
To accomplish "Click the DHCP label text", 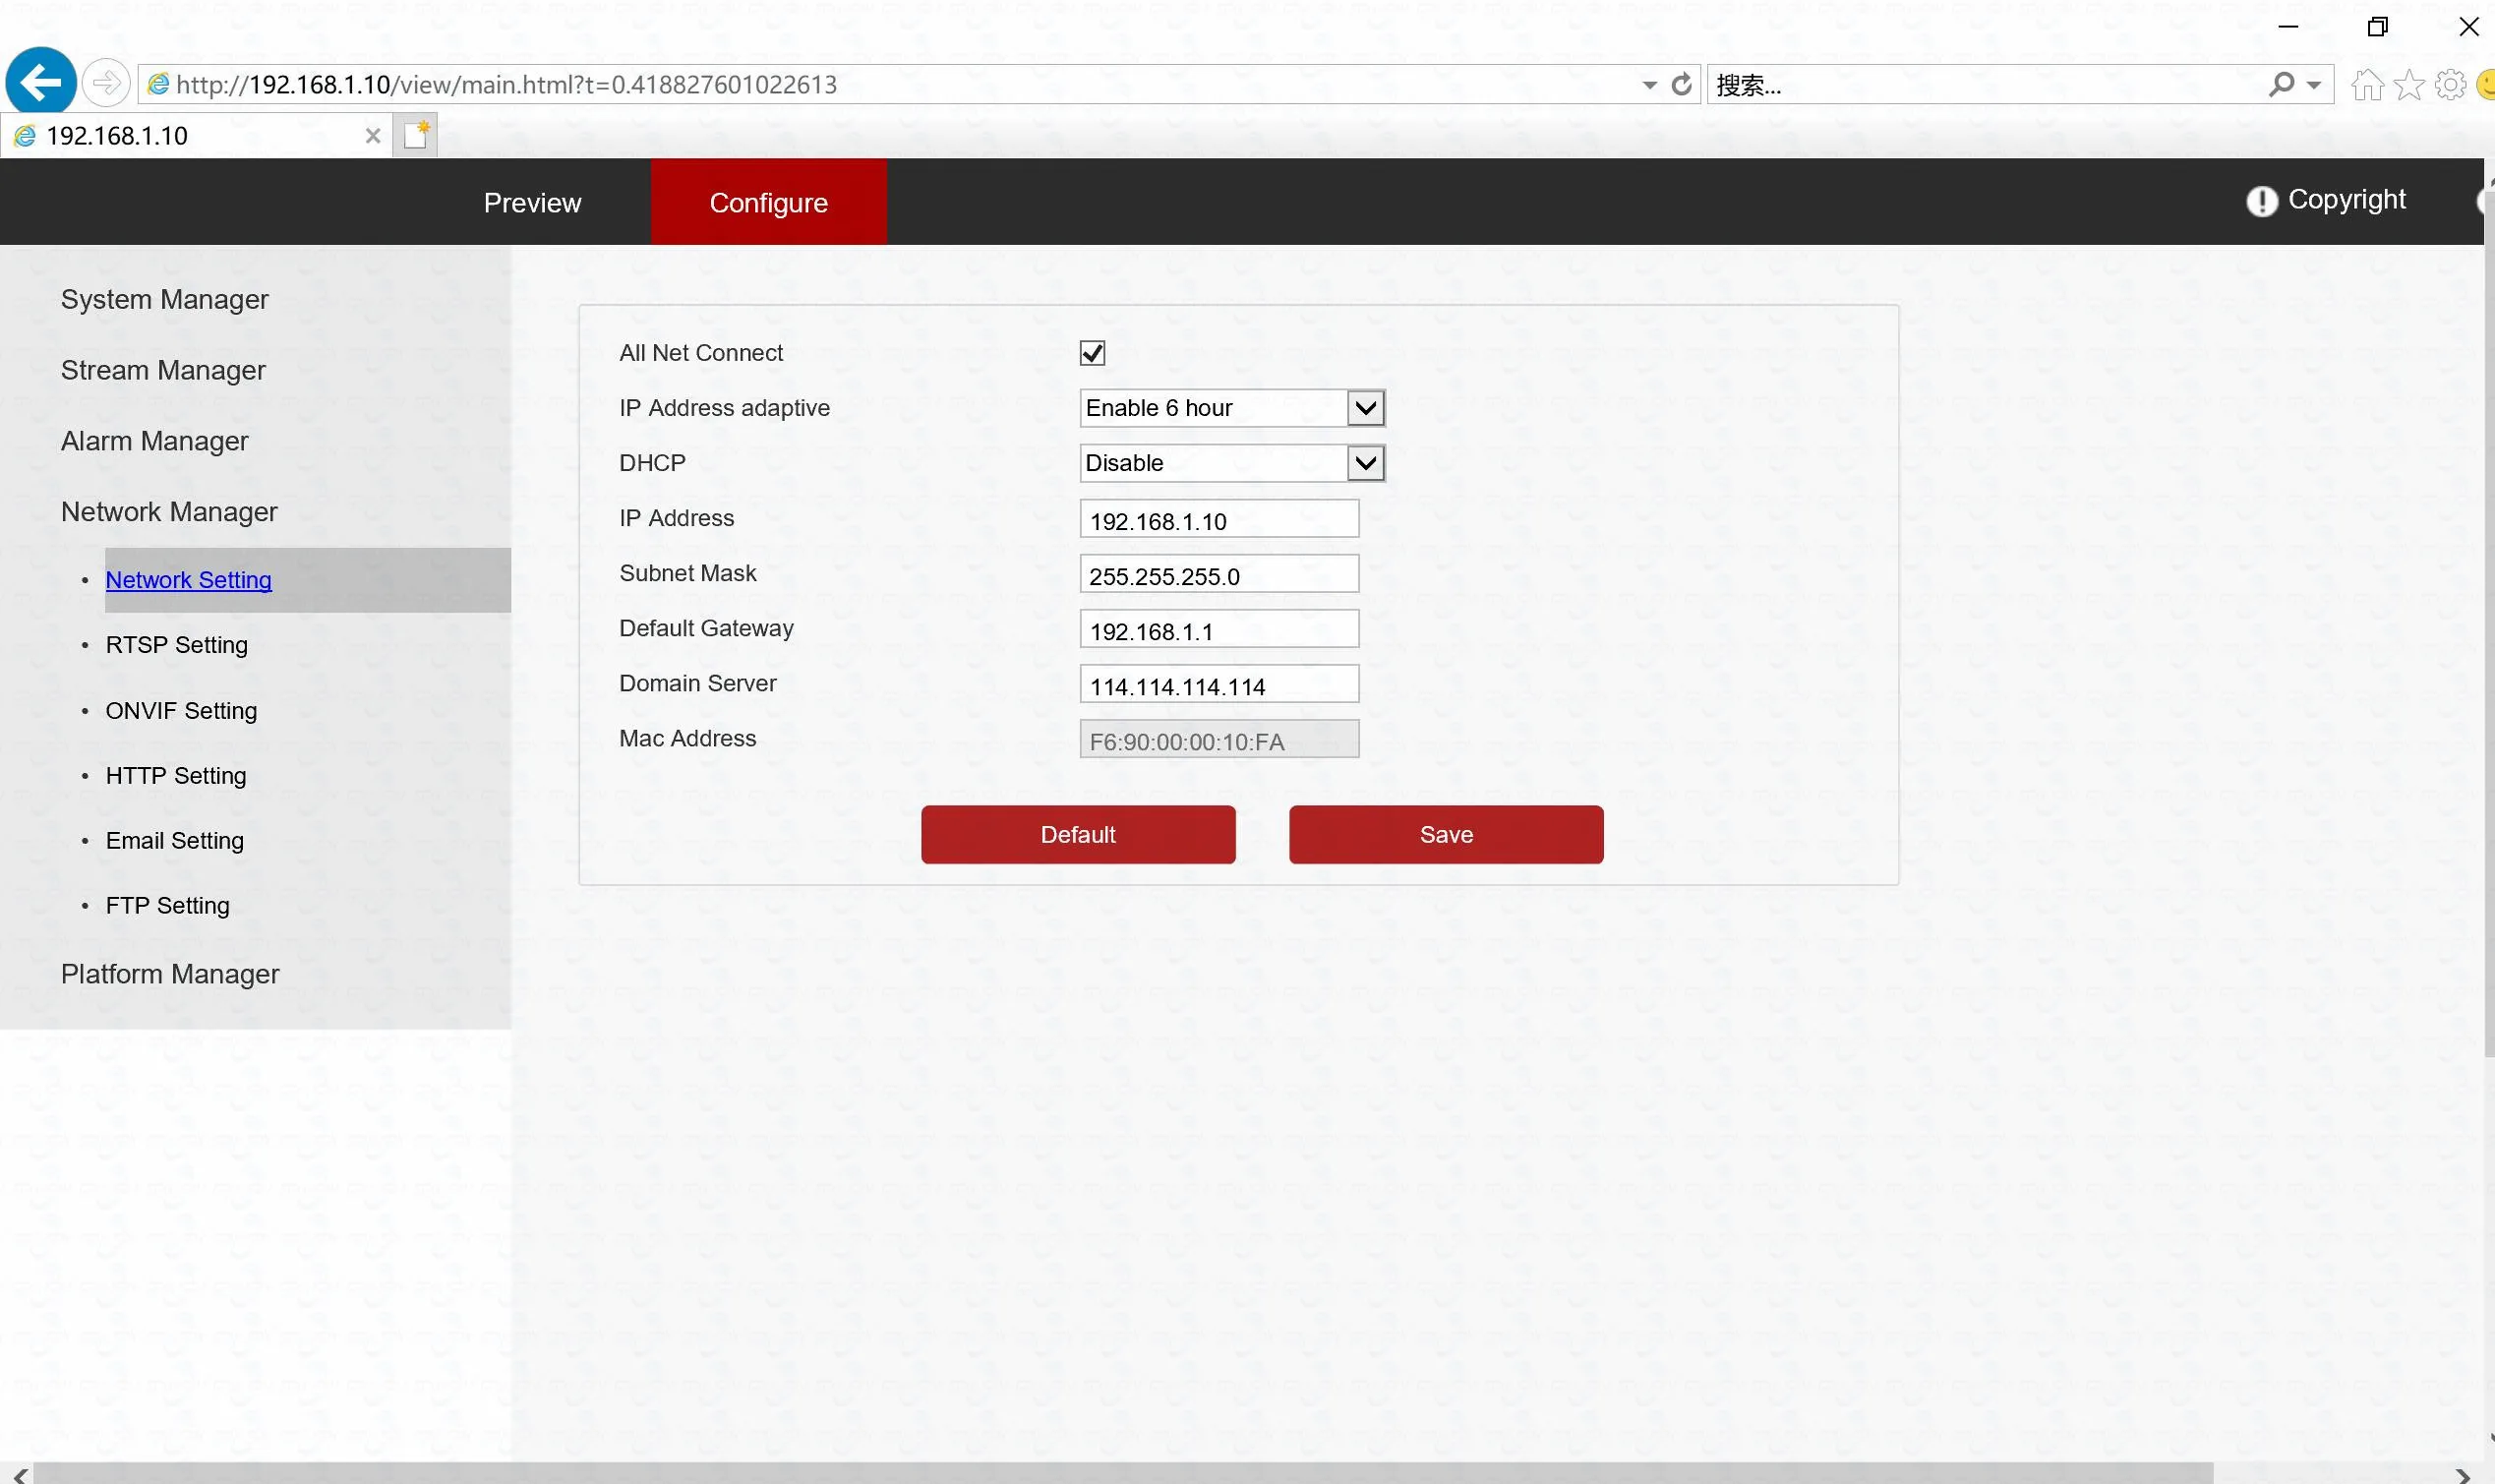I will coord(652,463).
